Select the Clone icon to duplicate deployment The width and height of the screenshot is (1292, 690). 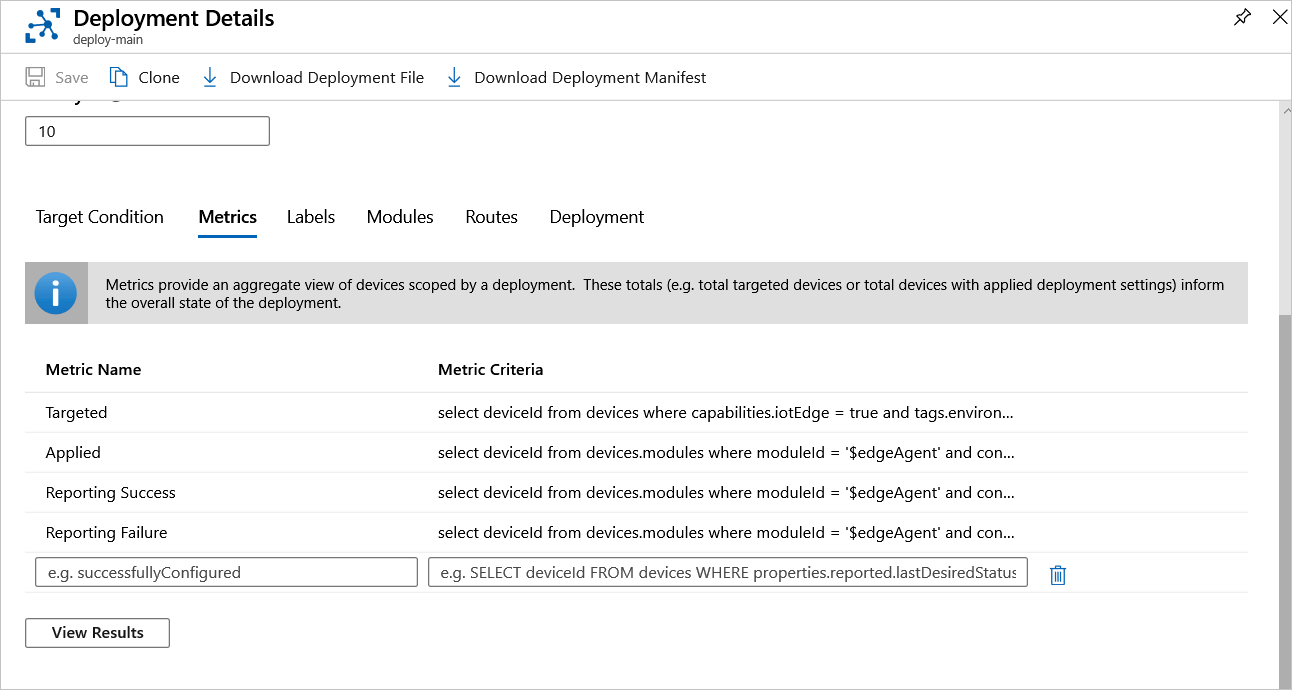coord(117,76)
